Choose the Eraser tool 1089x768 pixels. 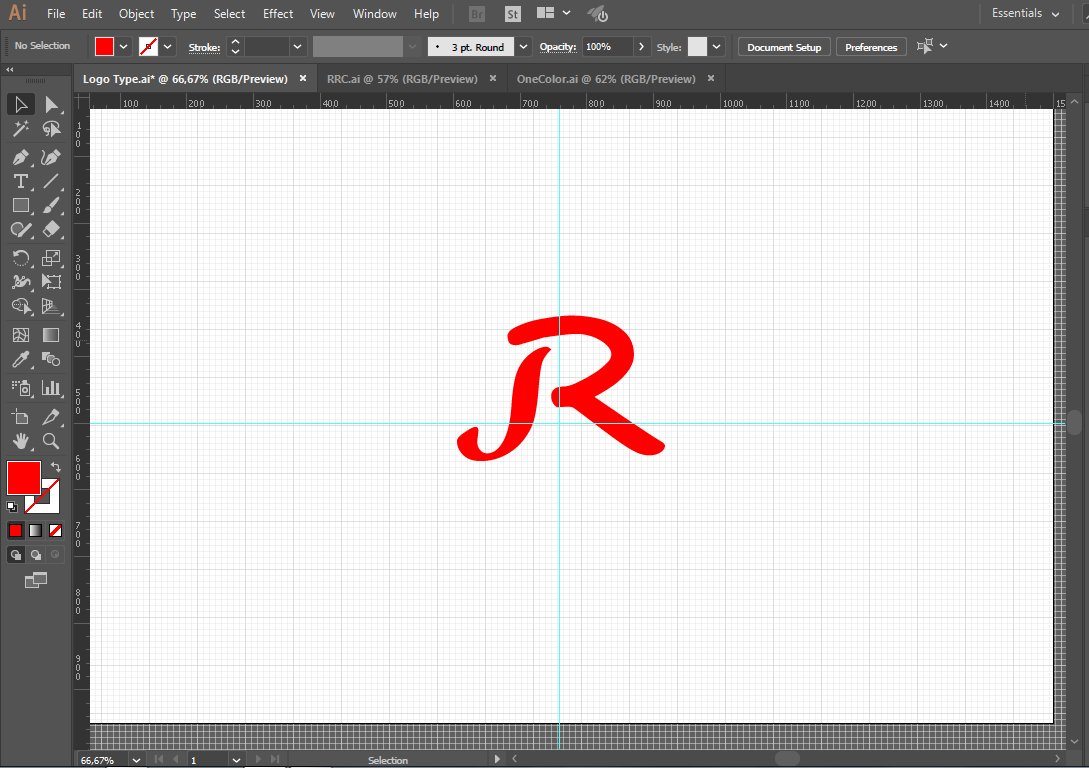click(x=51, y=229)
